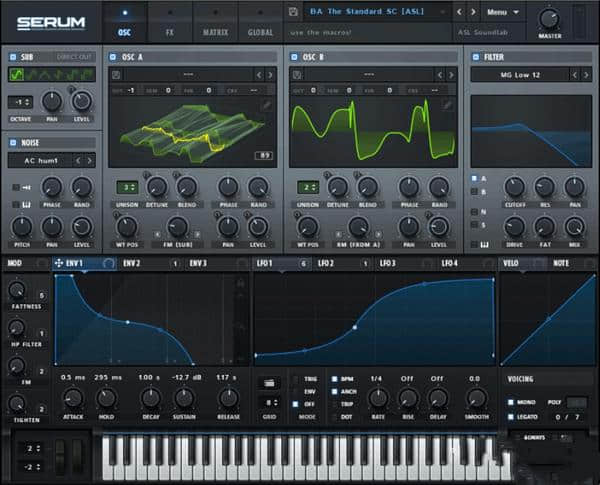
Task: Disable the OSC B power toggle
Action: 295,57
